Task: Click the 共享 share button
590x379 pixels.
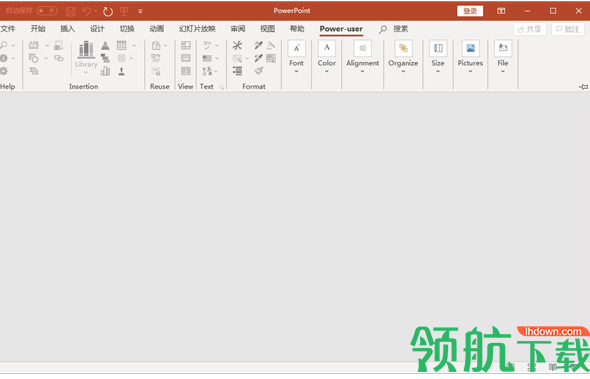Action: click(x=530, y=29)
